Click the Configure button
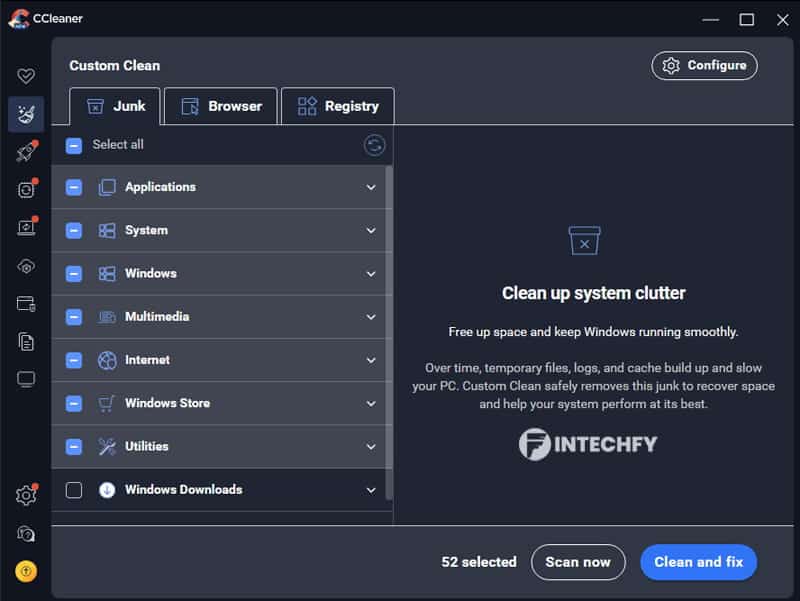This screenshot has height=601, width=800. [x=705, y=66]
